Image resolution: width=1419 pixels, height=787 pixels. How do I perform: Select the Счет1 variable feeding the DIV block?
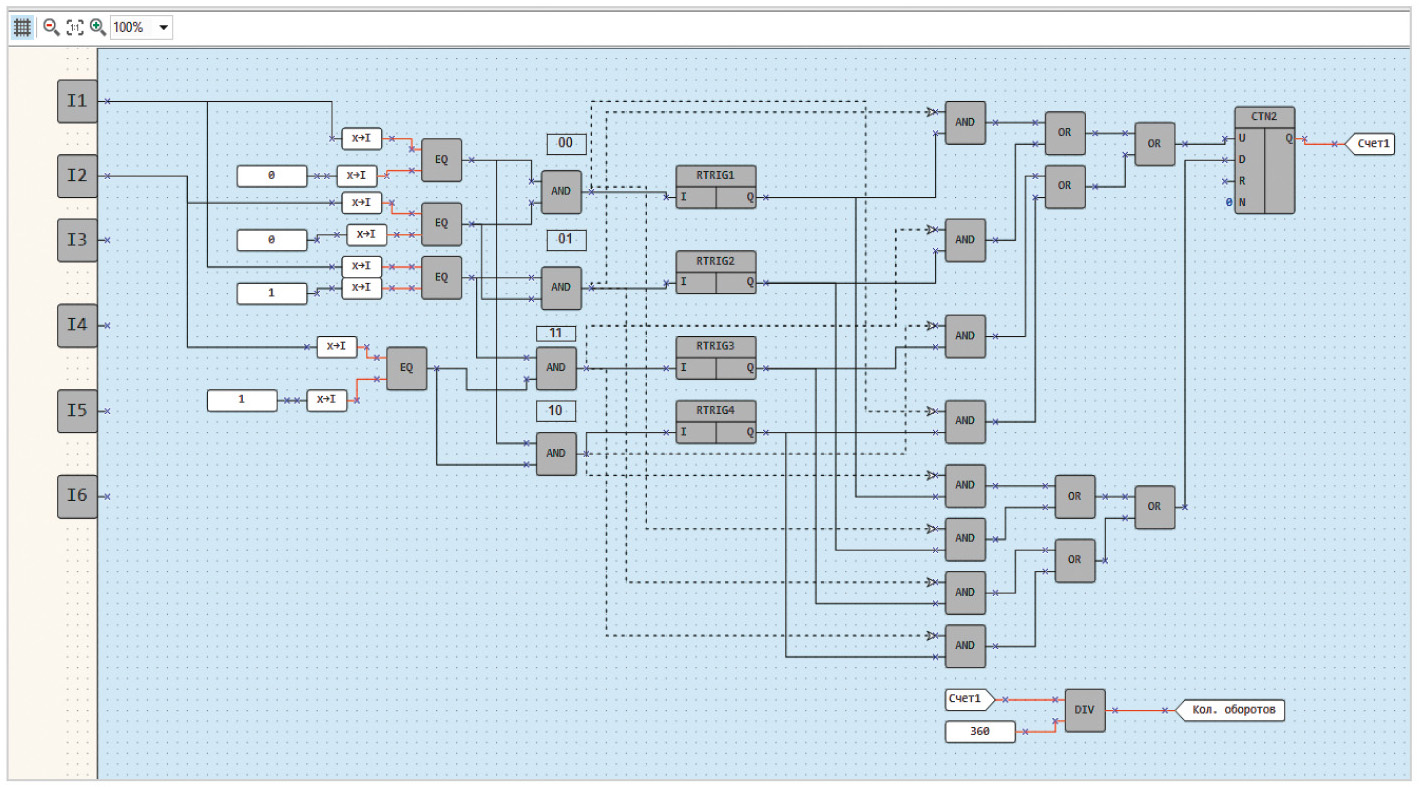969,699
